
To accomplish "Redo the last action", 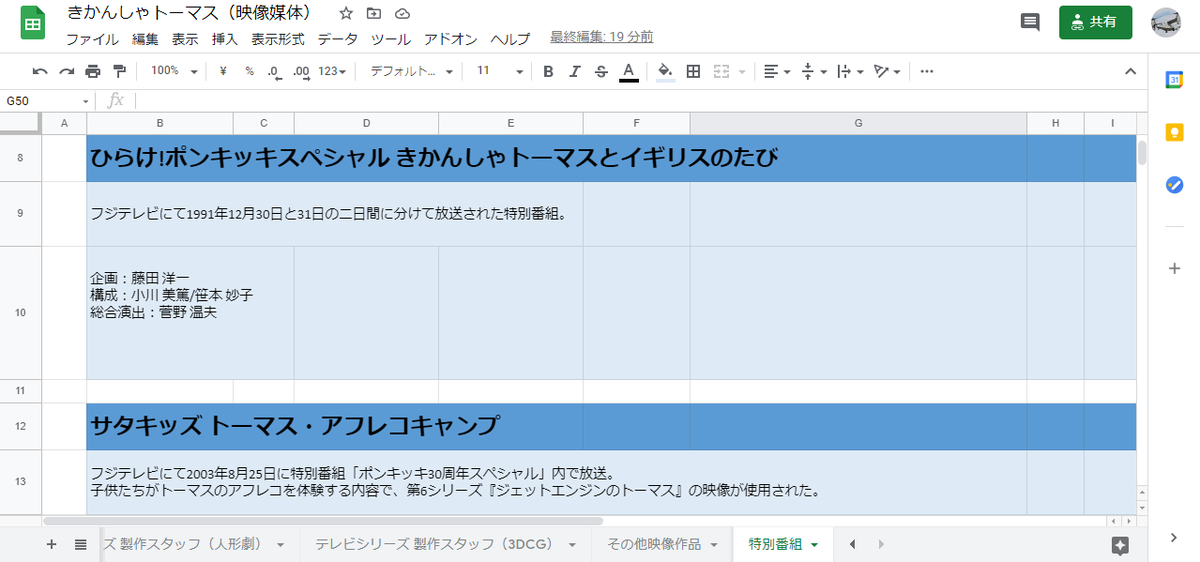I will pyautogui.click(x=67, y=71).
